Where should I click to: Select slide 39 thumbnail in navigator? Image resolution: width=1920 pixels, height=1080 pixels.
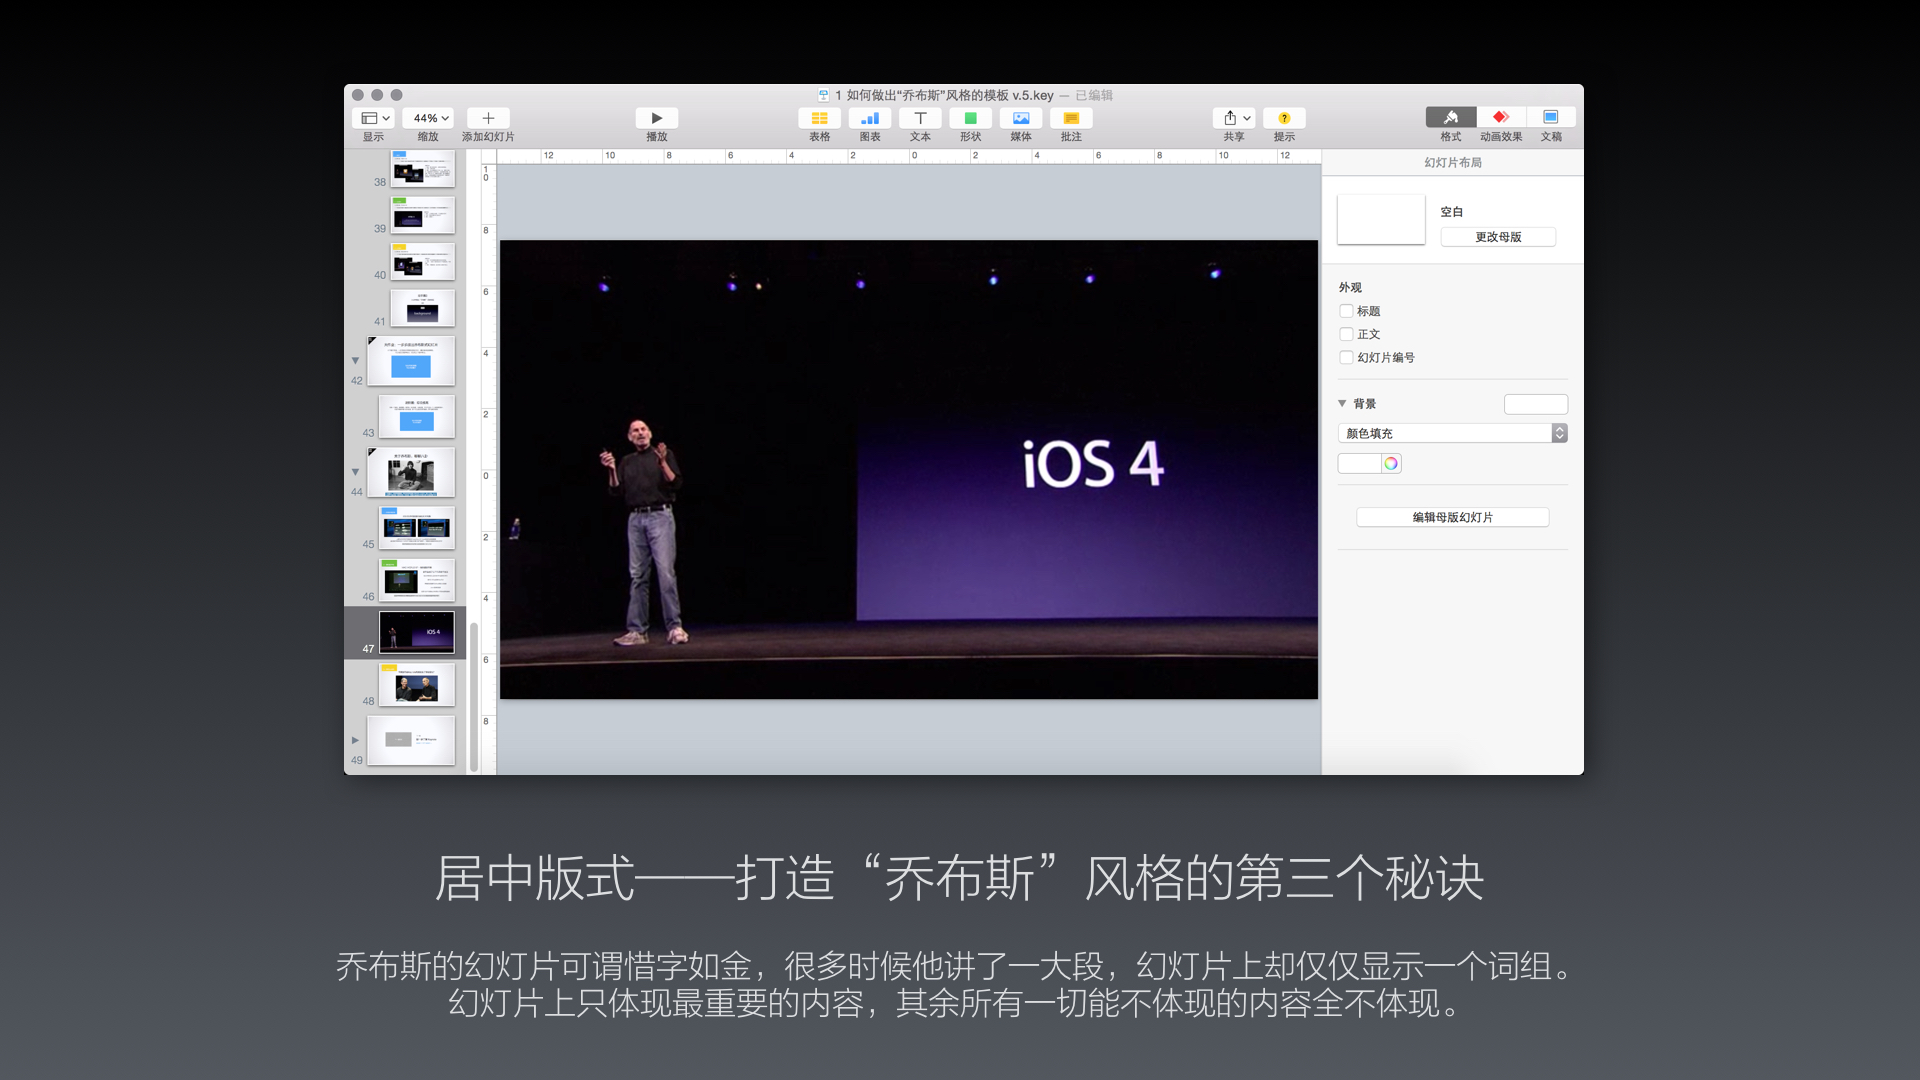pos(422,215)
